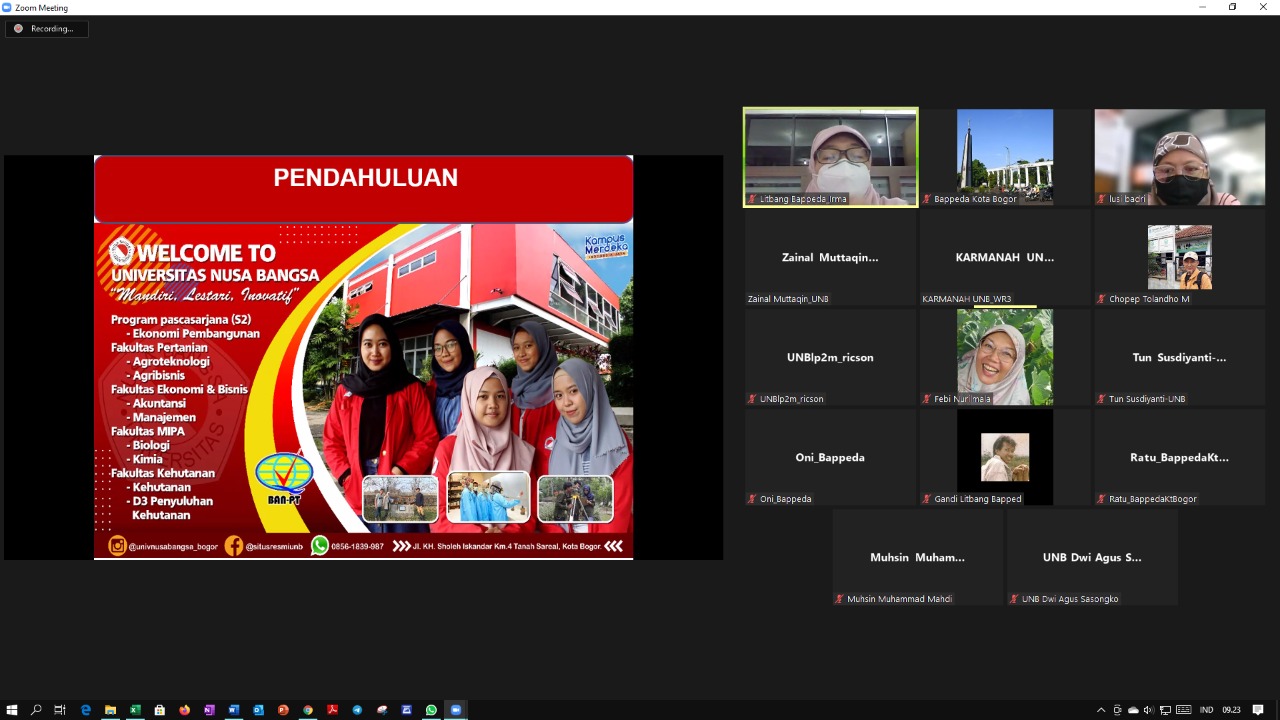The image size is (1280, 720).
Task: Open File Explorer from taskbar
Action: (110, 710)
